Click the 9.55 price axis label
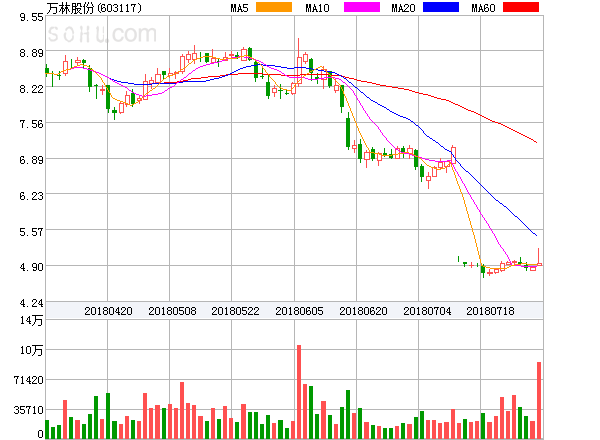This screenshot has width=600, height=440. point(31,17)
